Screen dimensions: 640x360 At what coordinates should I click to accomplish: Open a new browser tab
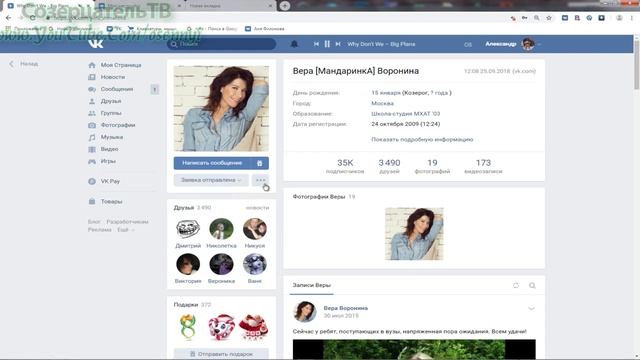[x=285, y=6]
